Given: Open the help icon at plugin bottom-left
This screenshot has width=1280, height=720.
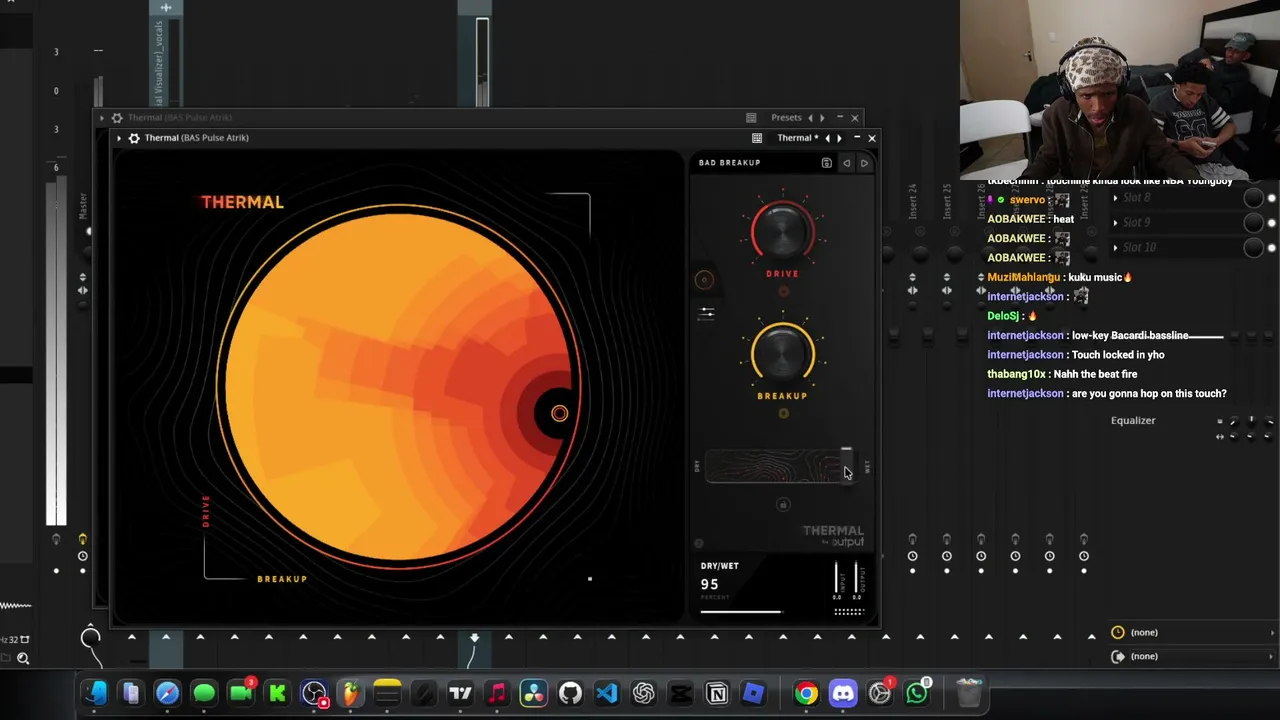Looking at the screenshot, I should click(699, 544).
